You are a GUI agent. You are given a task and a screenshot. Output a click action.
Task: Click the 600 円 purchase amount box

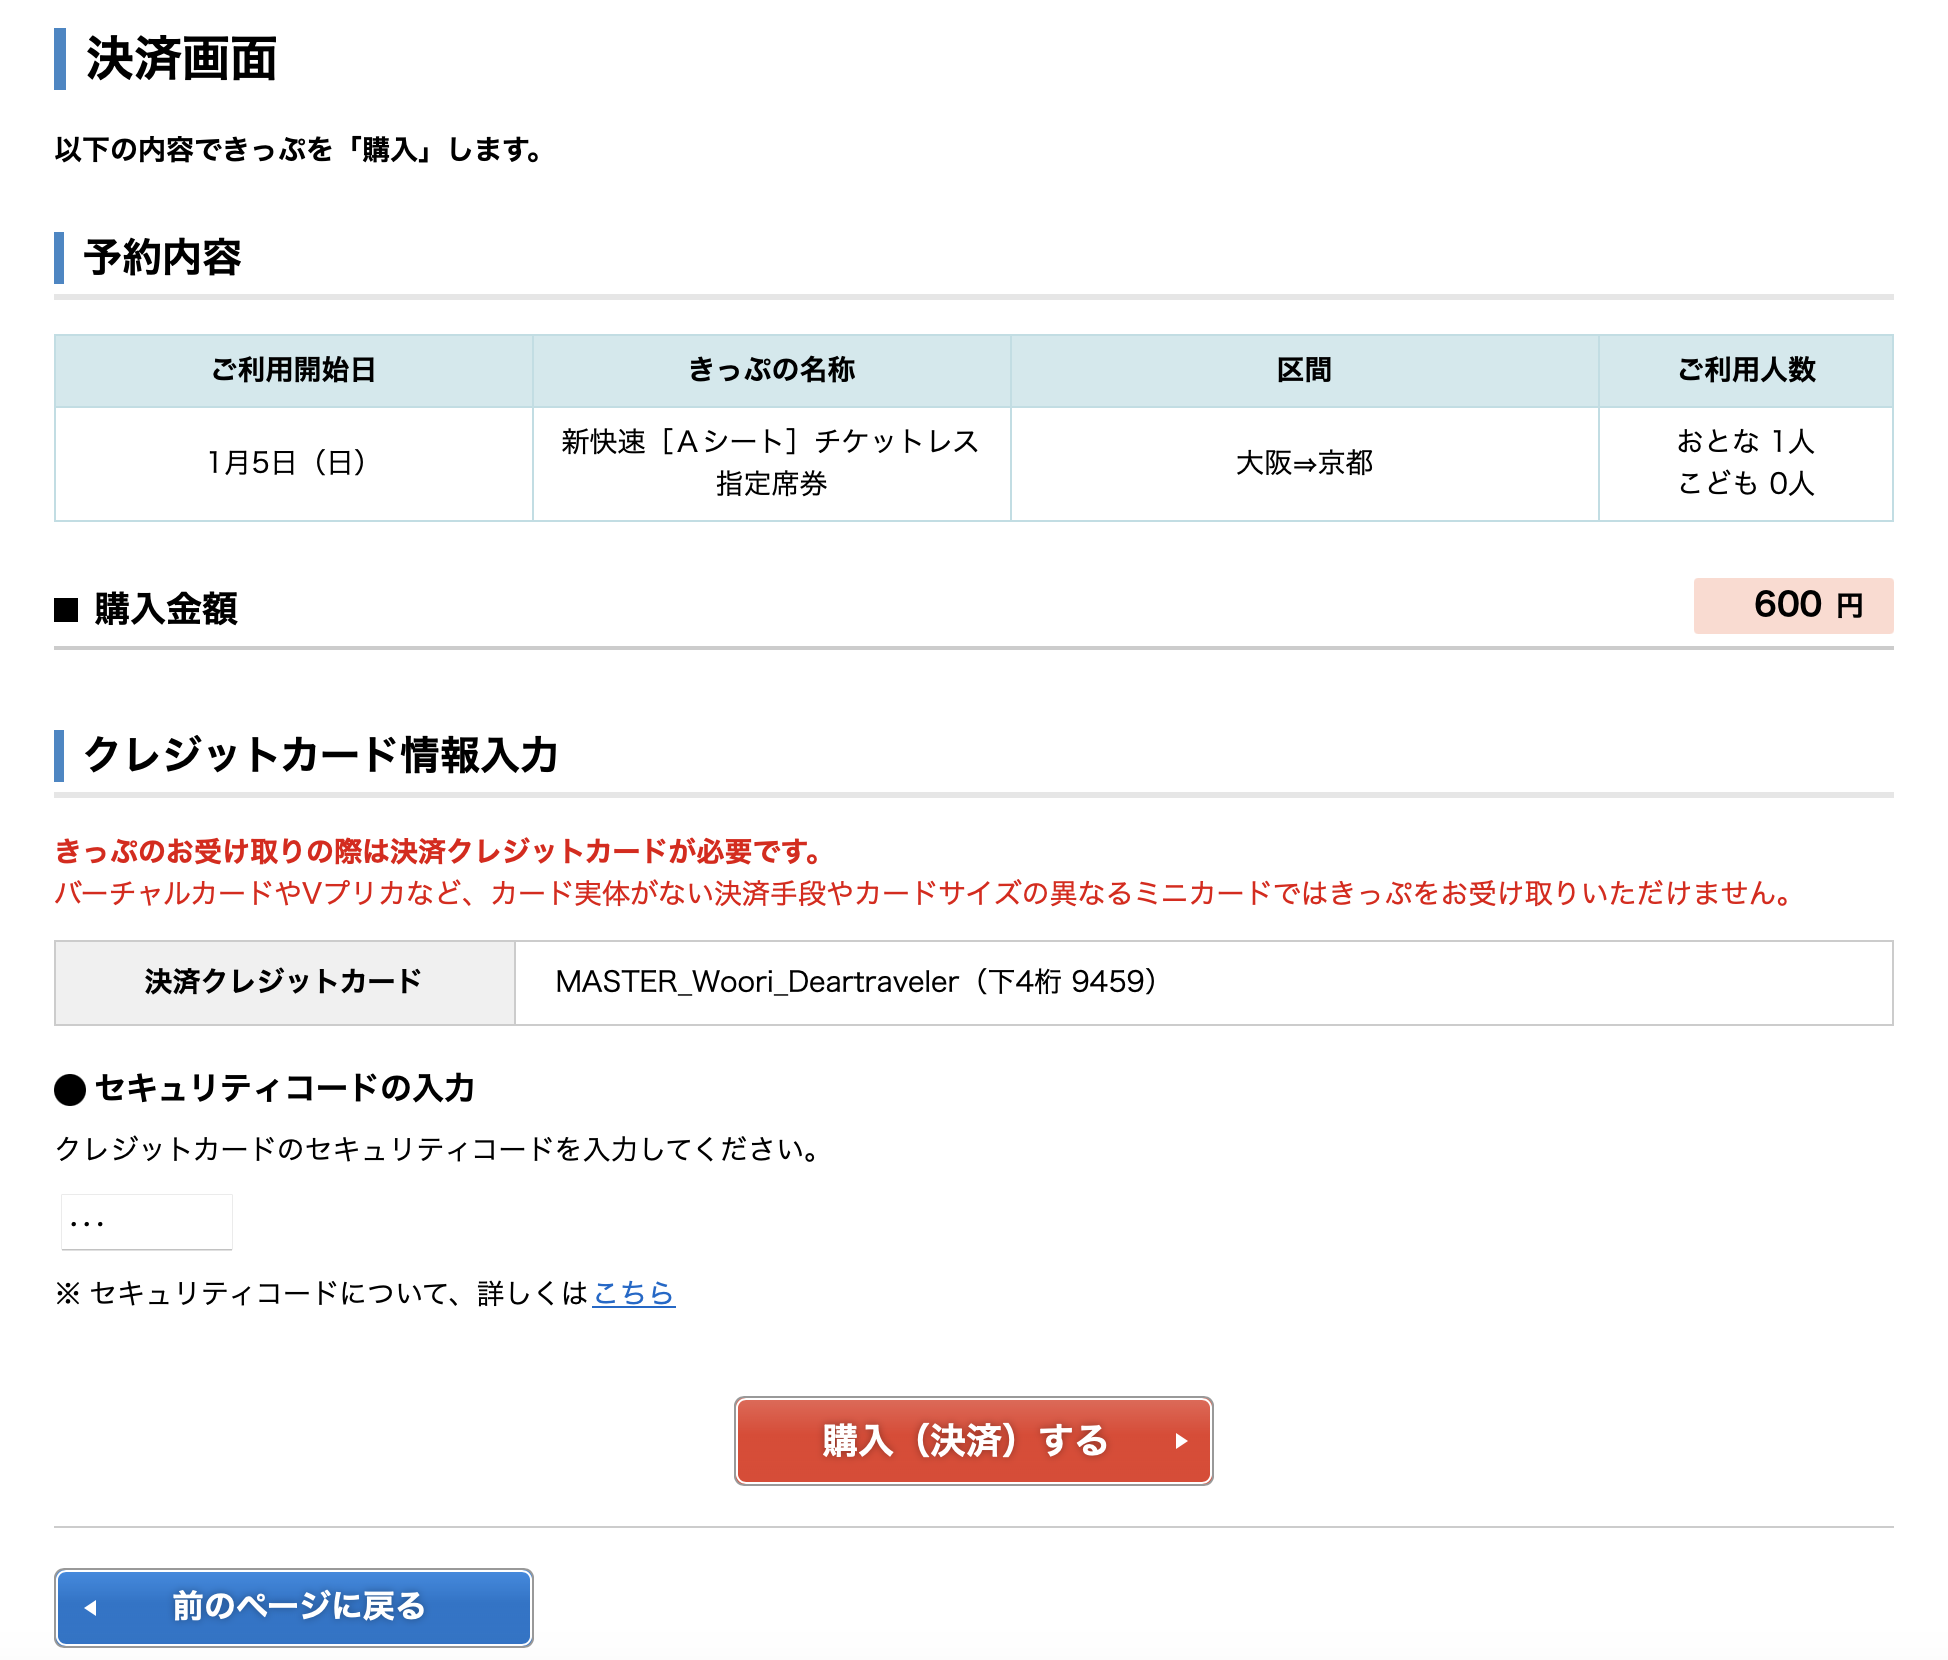click(x=1792, y=605)
